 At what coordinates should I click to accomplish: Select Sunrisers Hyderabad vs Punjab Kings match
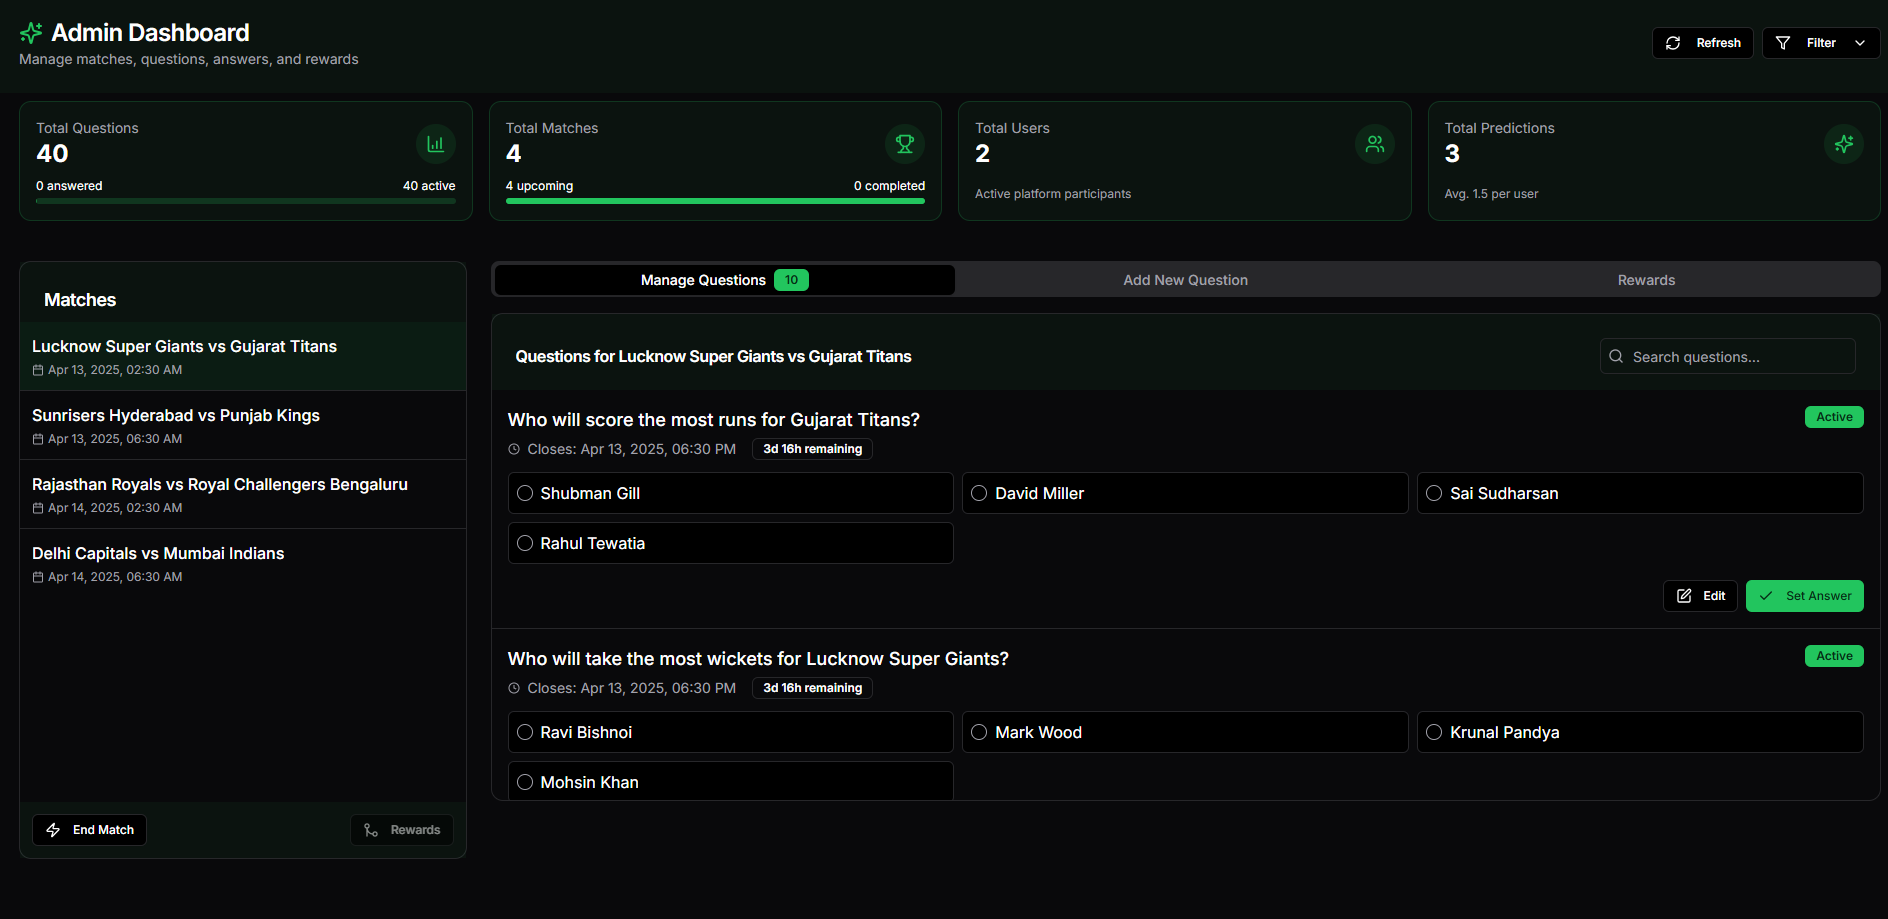pyautogui.click(x=243, y=425)
